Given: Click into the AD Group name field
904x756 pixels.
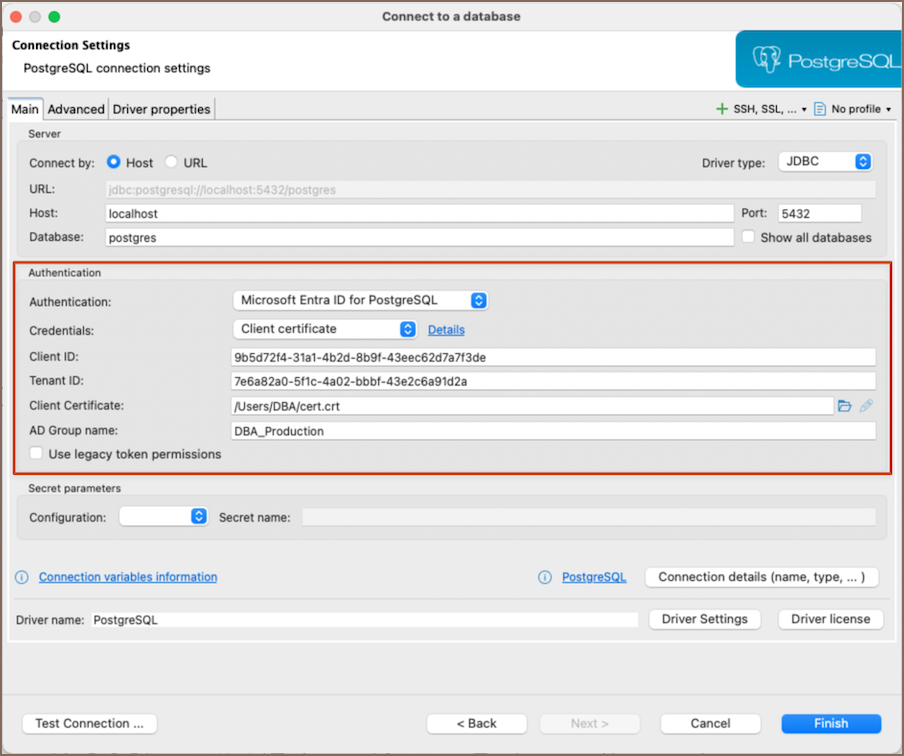Looking at the screenshot, I should coord(552,431).
